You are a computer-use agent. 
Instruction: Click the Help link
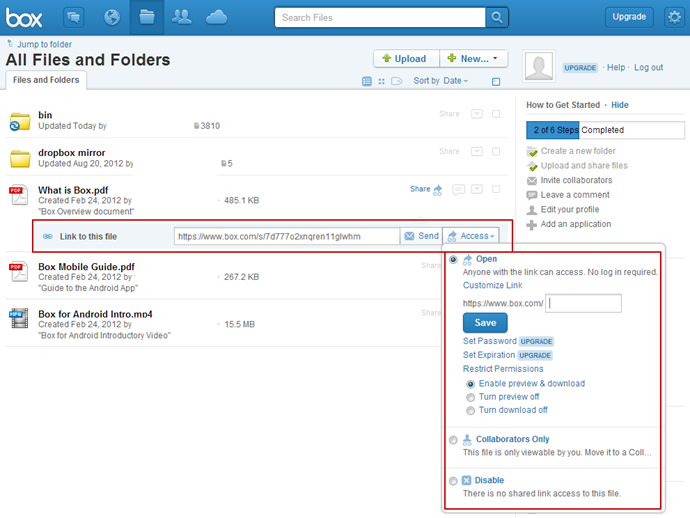click(616, 67)
